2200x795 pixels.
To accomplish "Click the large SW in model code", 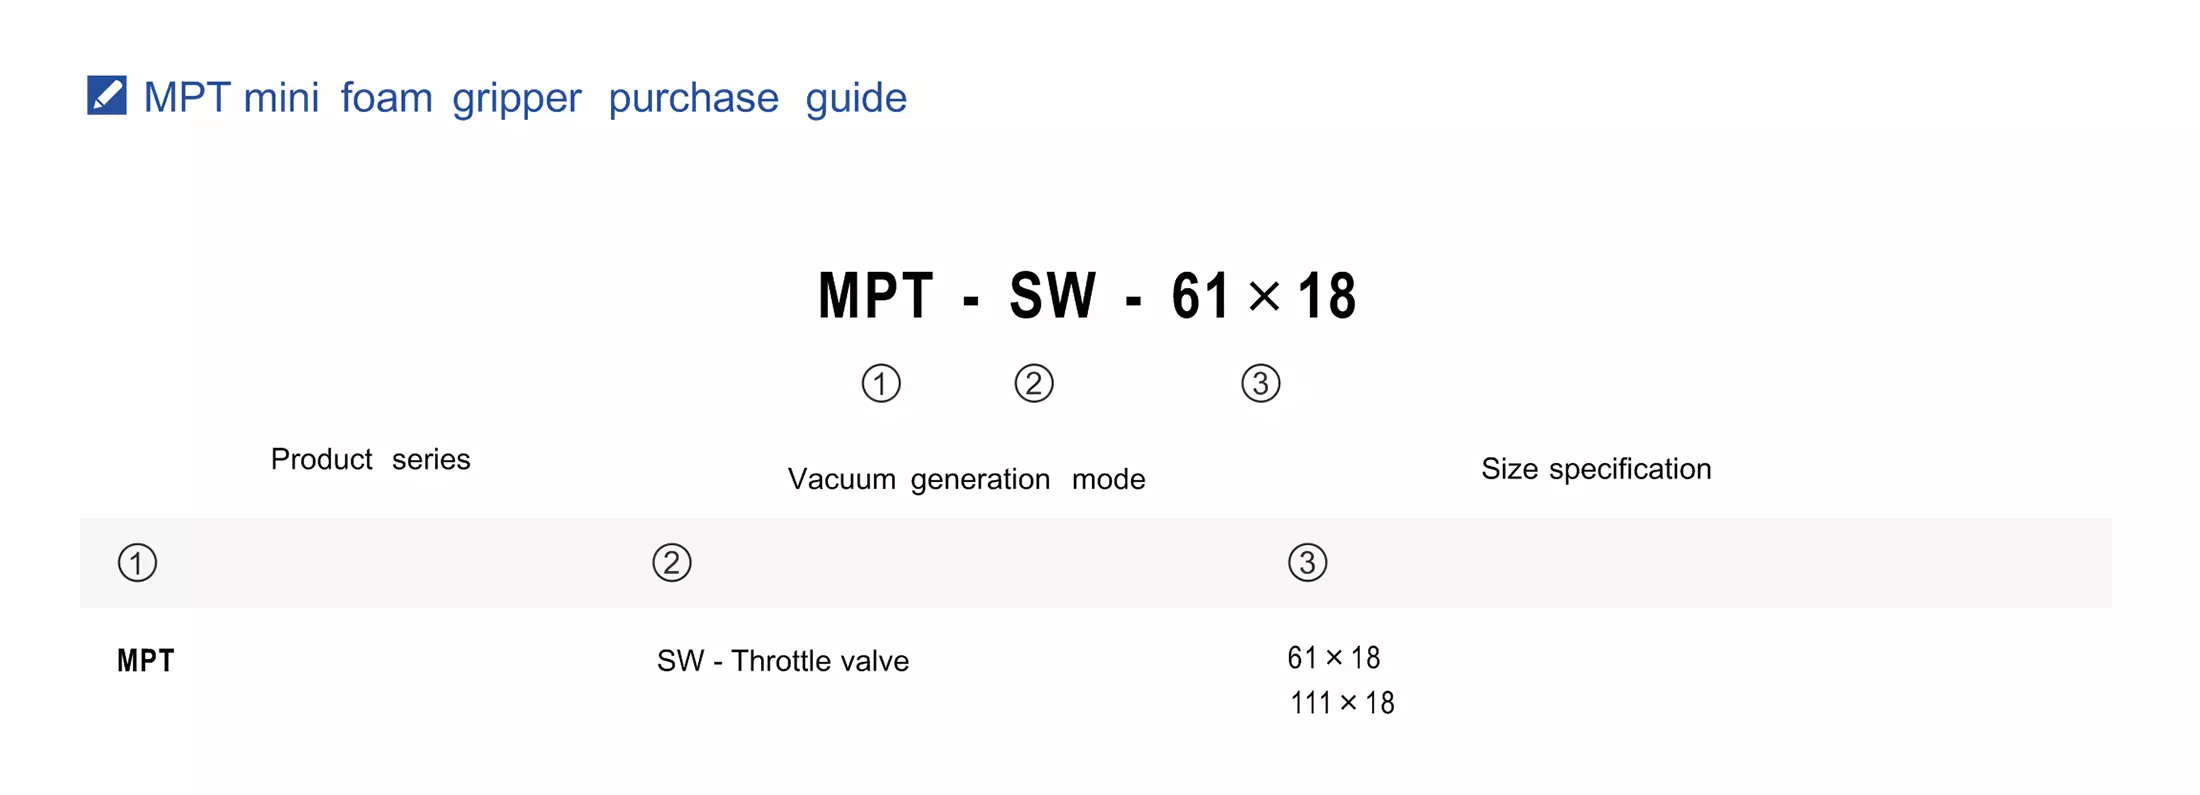I will coord(1052,296).
